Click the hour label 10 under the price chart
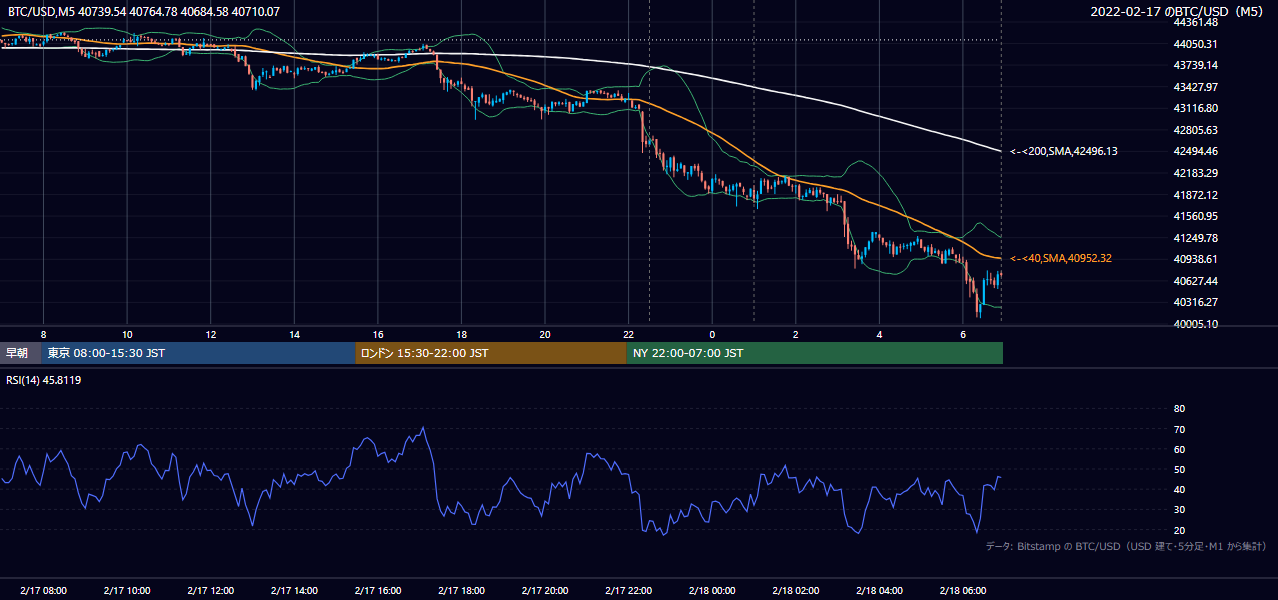 click(127, 334)
